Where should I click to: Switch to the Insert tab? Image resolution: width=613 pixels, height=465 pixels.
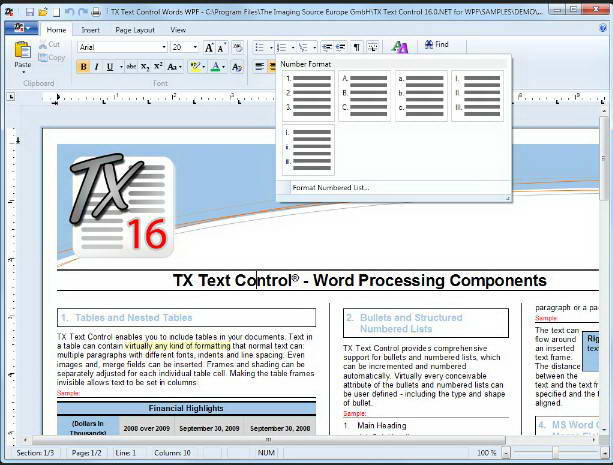click(90, 30)
